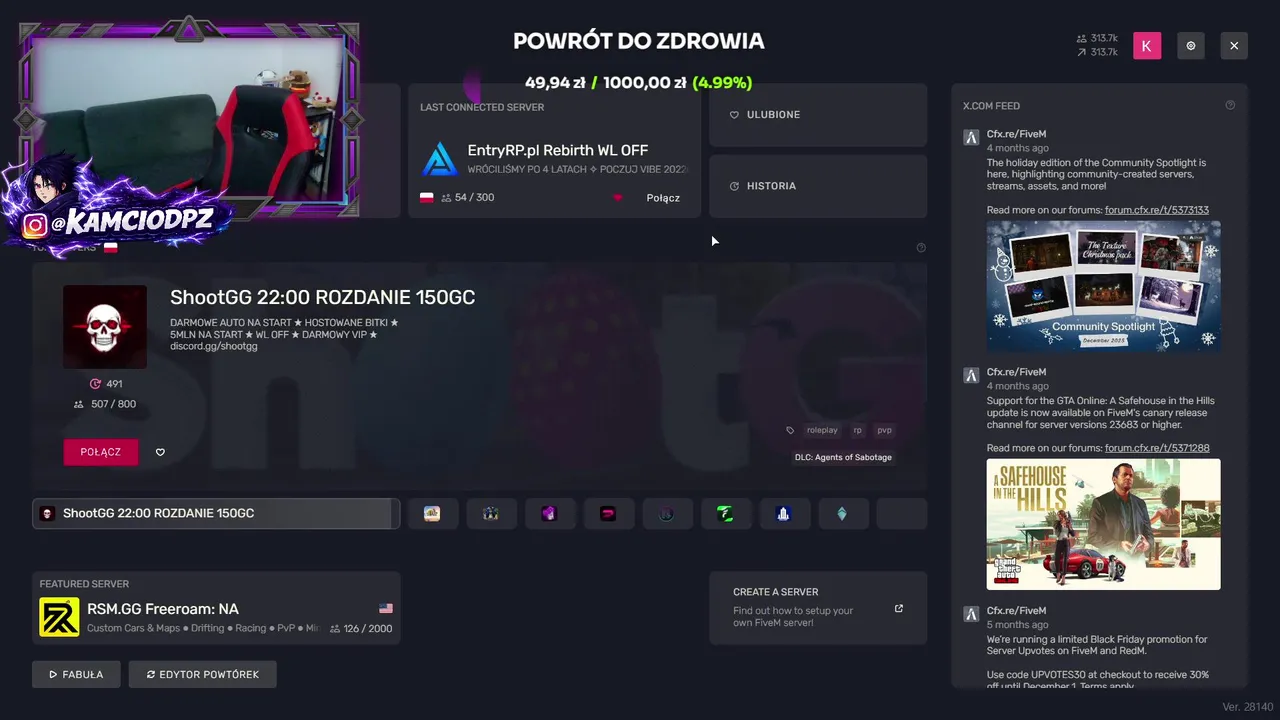Select the roleplay tag
The image size is (1280, 720).
pos(822,430)
